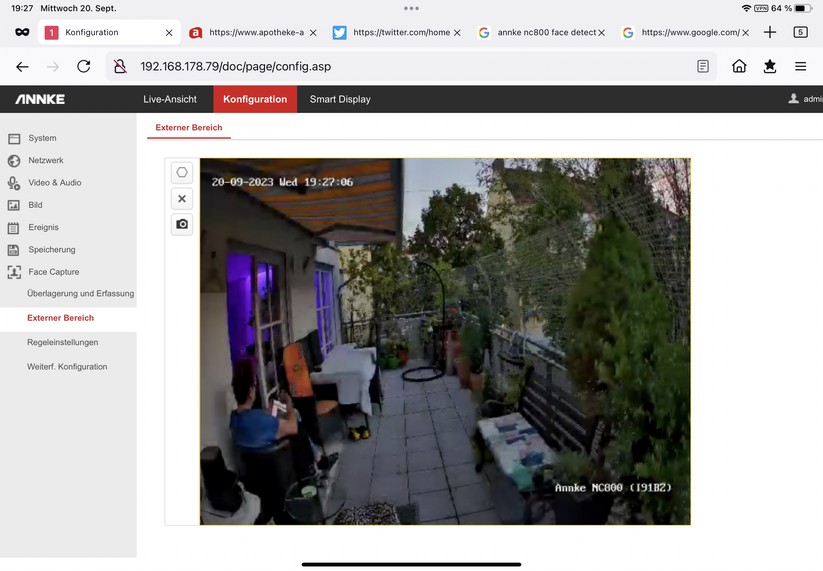Toggle reader mode icon in address bar
This screenshot has height=571, width=823.
[703, 66]
